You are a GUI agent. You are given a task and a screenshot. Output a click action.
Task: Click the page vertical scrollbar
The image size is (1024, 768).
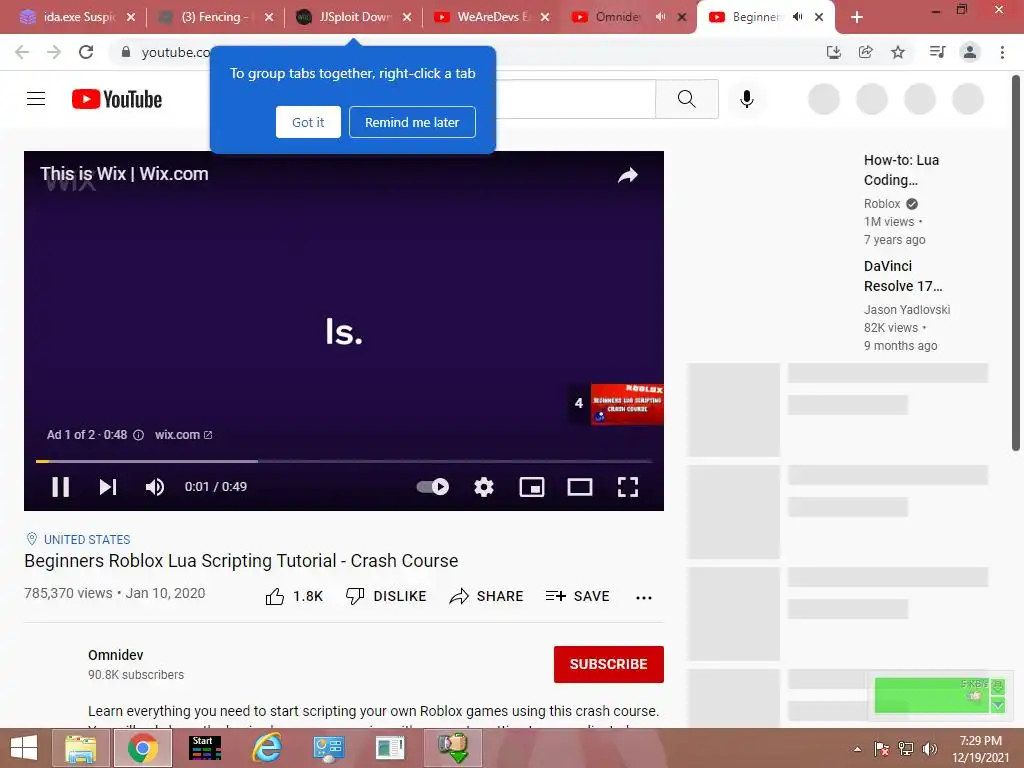pos(1016,263)
